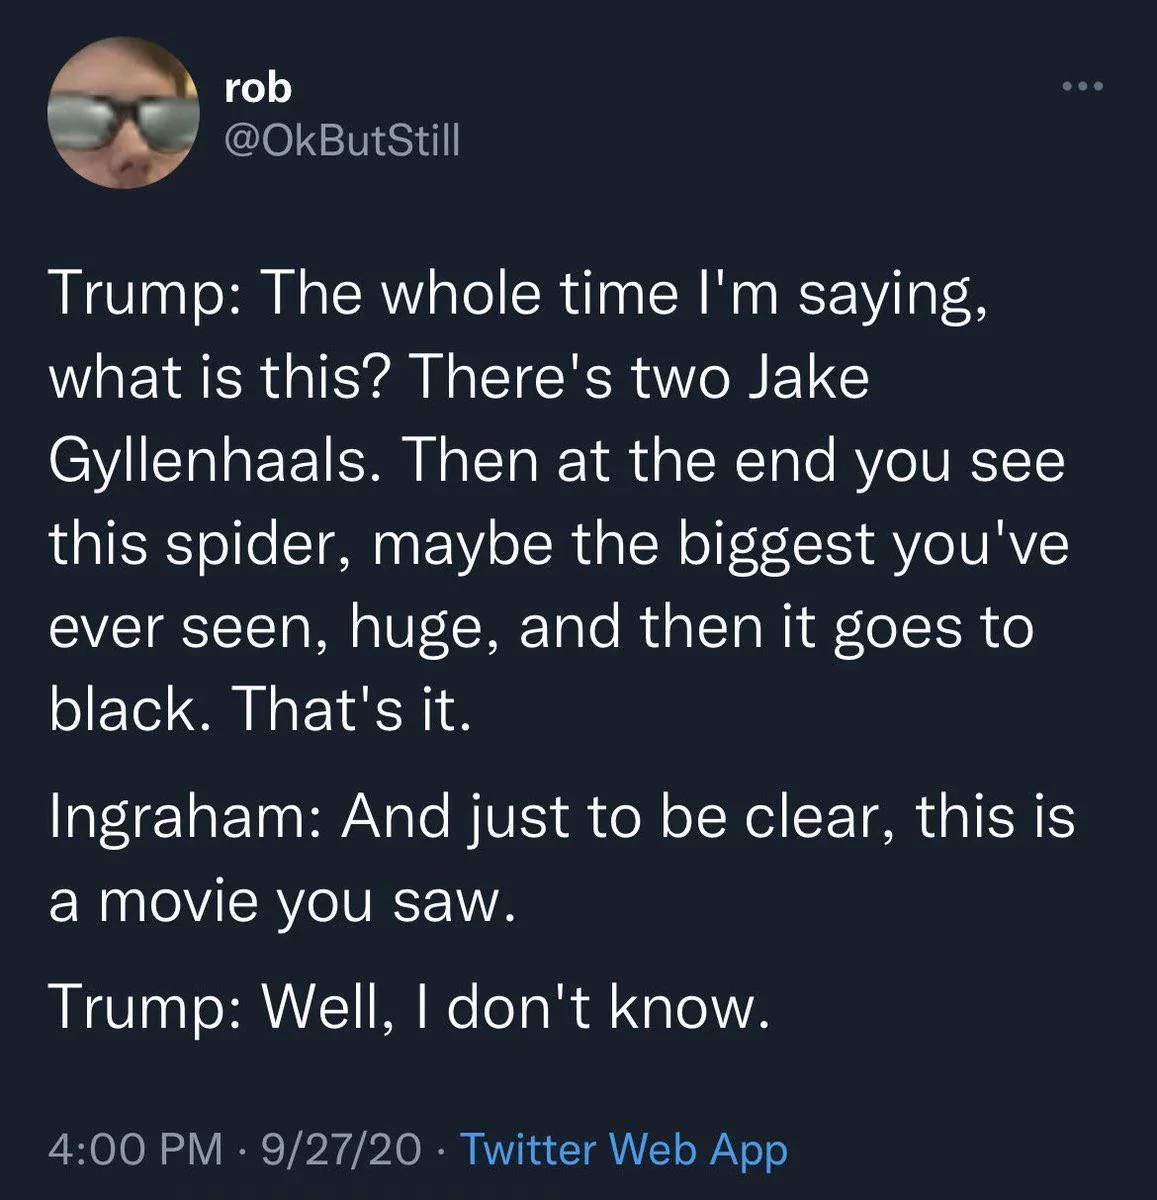Click the 4:00 PM timestamp

(x=136, y=1149)
